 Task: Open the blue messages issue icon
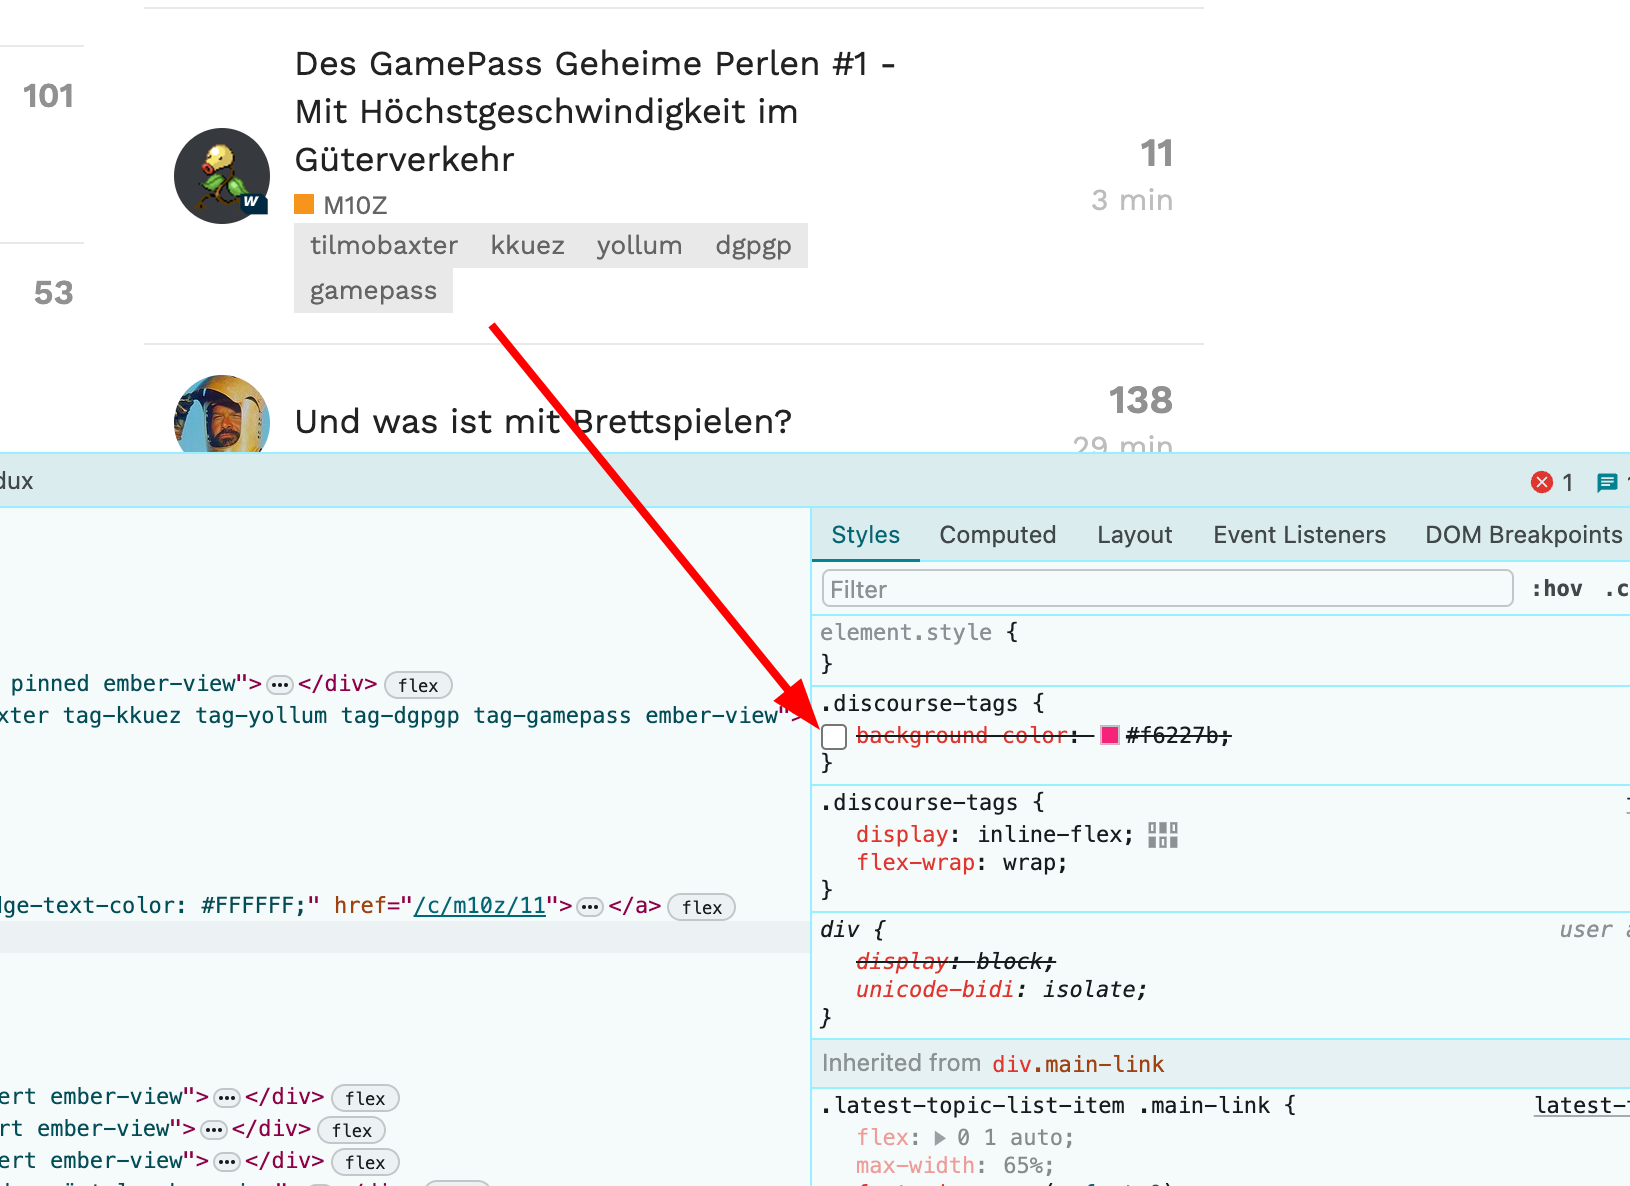coord(1607,483)
